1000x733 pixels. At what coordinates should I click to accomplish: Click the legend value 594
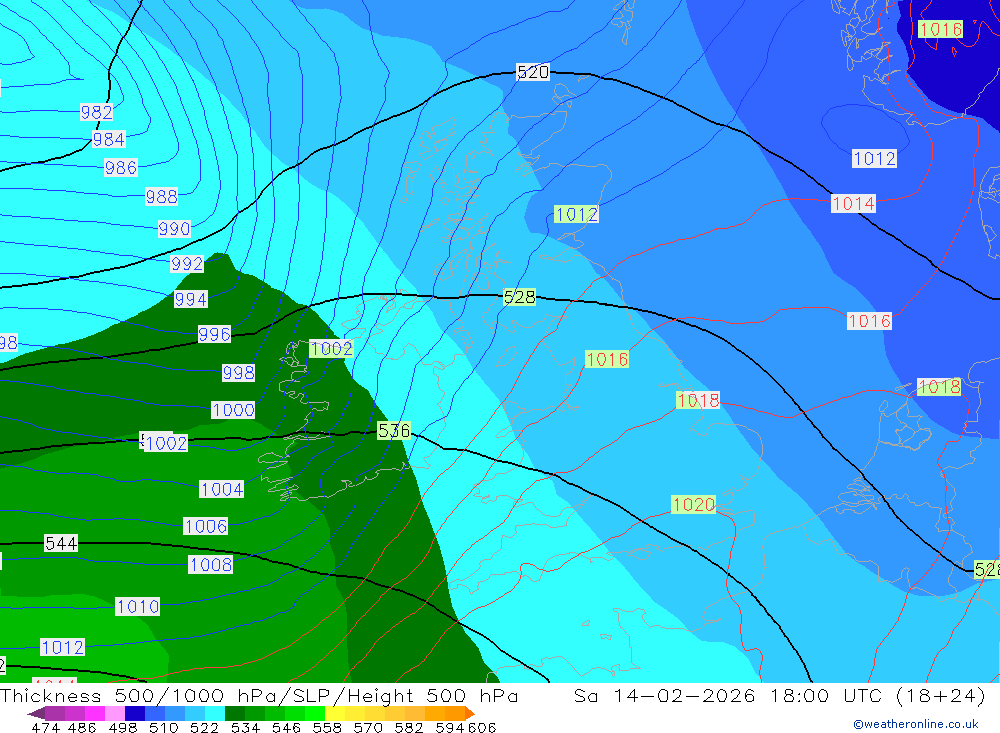450,728
